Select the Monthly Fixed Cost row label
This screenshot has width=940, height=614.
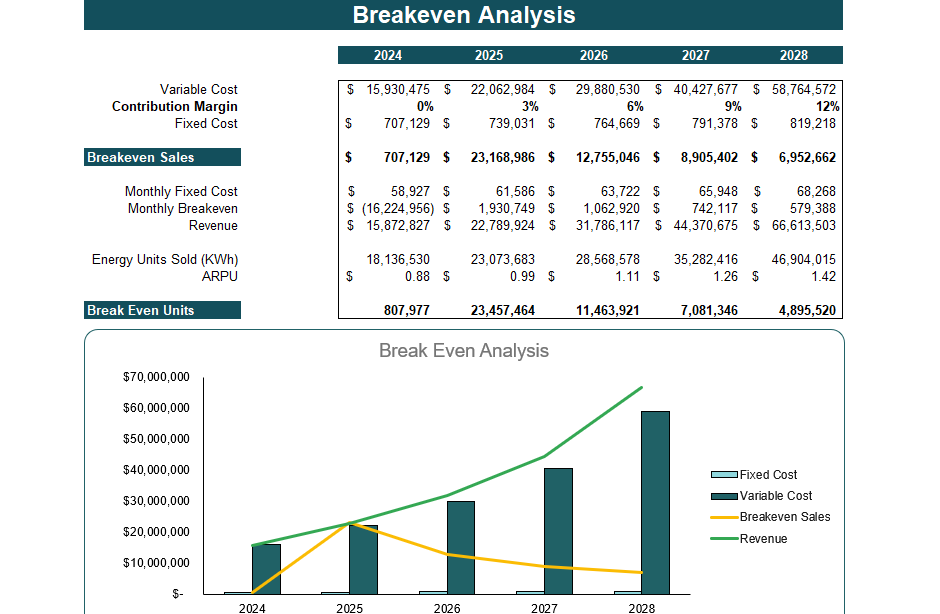click(180, 191)
